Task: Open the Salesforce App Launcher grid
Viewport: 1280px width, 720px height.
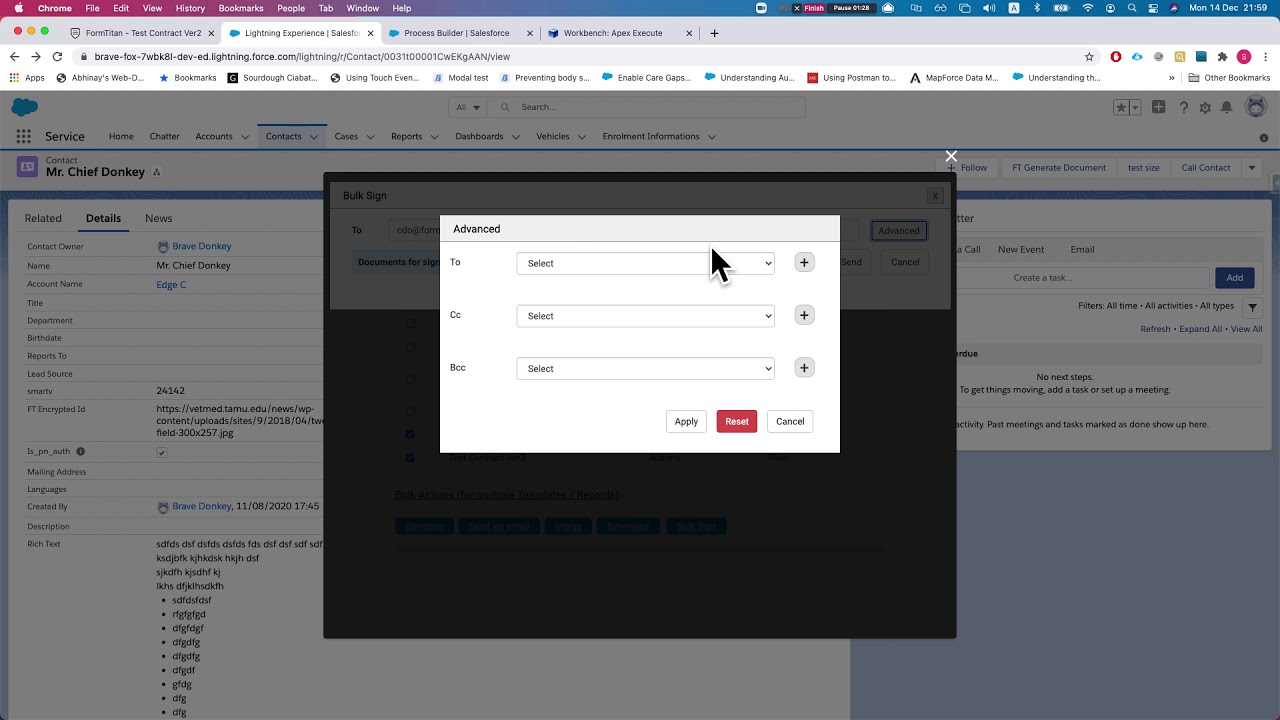Action: tap(23, 136)
